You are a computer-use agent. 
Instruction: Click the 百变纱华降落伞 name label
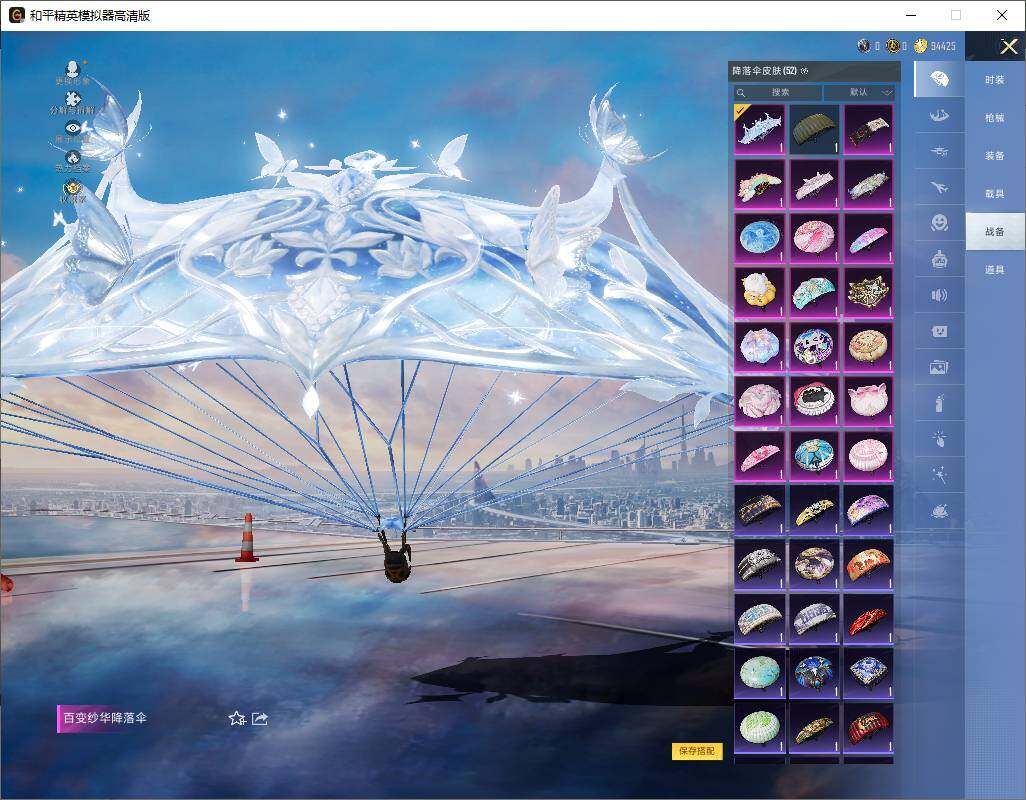click(105, 718)
